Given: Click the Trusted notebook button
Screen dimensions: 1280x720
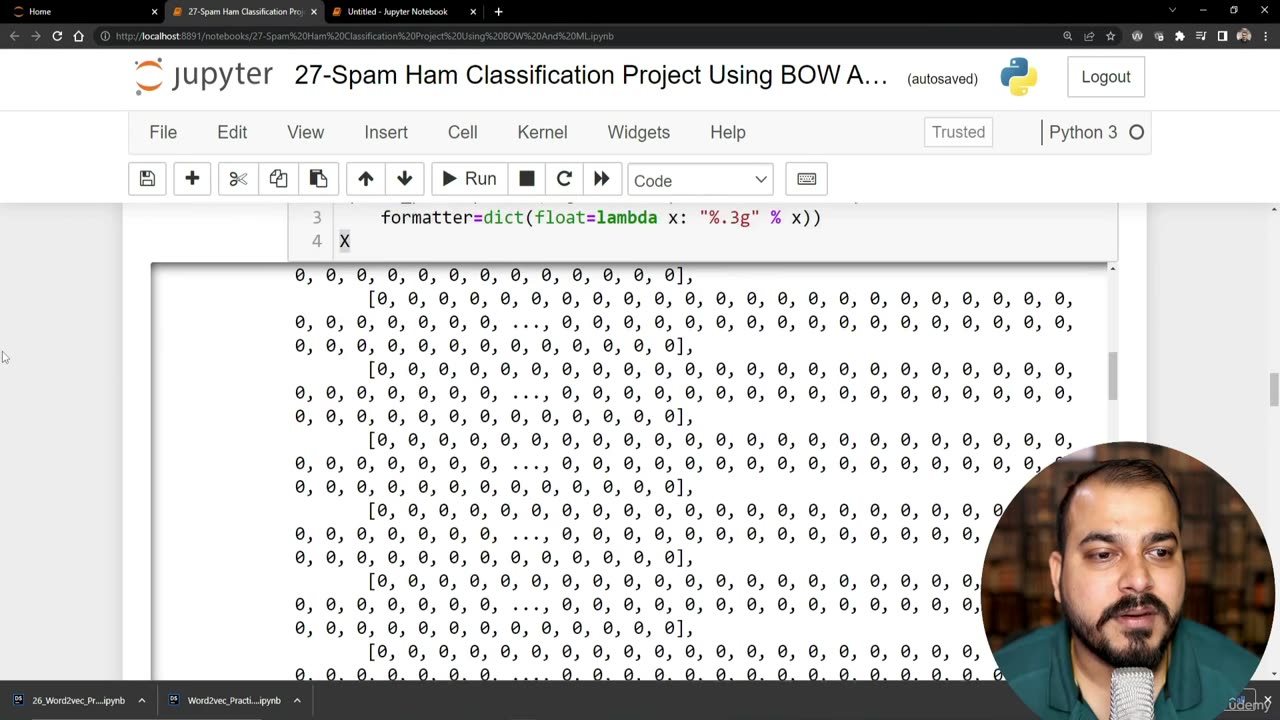Looking at the screenshot, I should point(958,132).
